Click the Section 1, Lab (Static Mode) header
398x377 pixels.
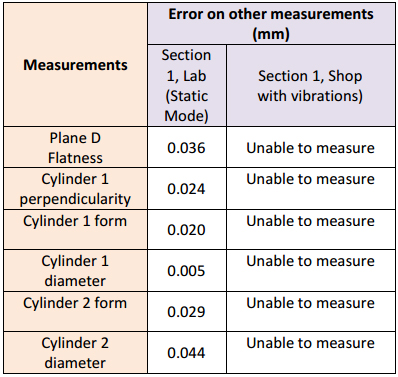pyautogui.click(x=187, y=85)
